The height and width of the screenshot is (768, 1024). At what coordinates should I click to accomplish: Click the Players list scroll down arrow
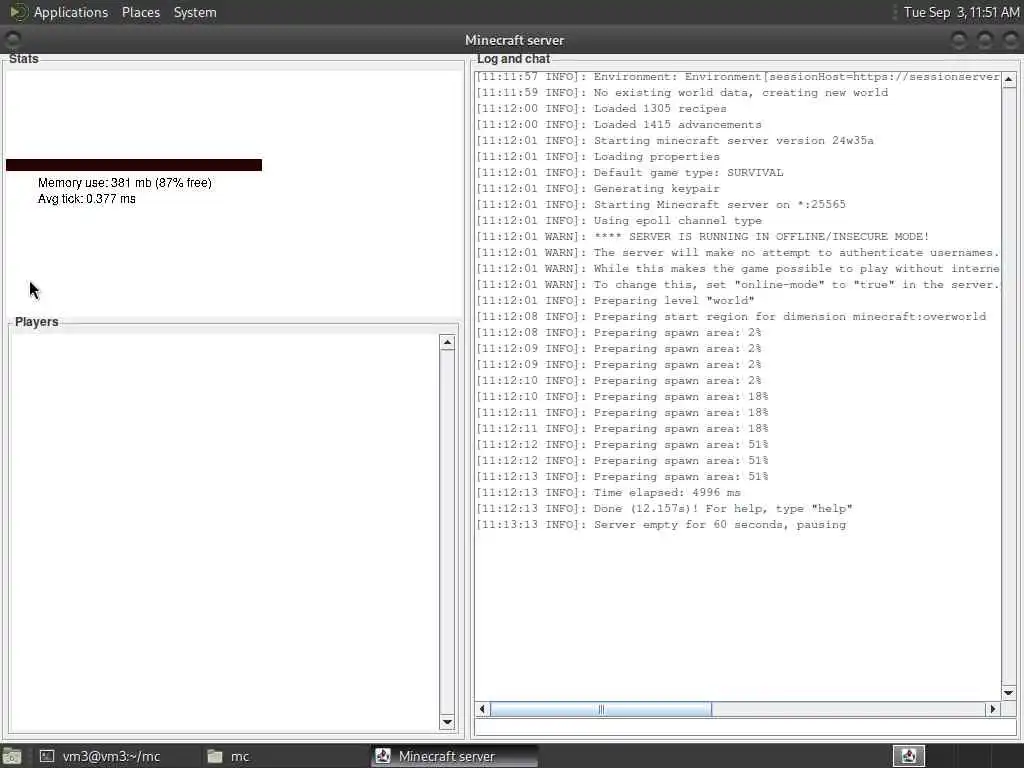(447, 722)
